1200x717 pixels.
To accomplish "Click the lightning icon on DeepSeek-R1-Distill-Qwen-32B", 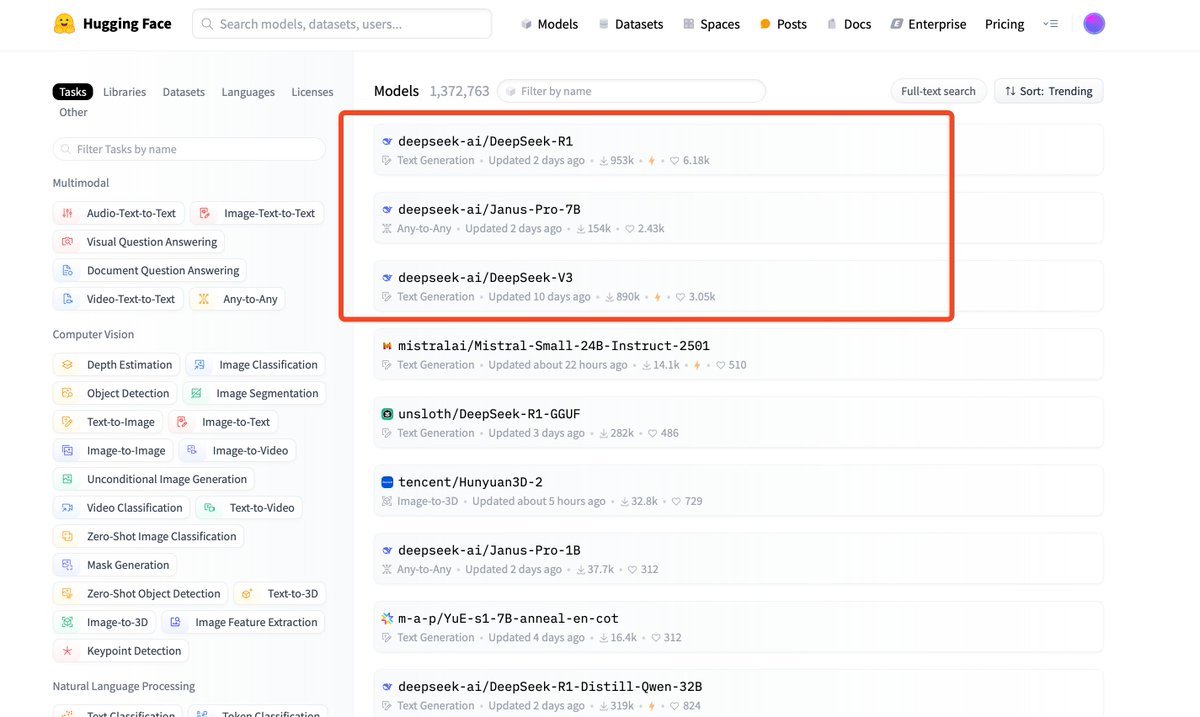I will click(x=652, y=706).
